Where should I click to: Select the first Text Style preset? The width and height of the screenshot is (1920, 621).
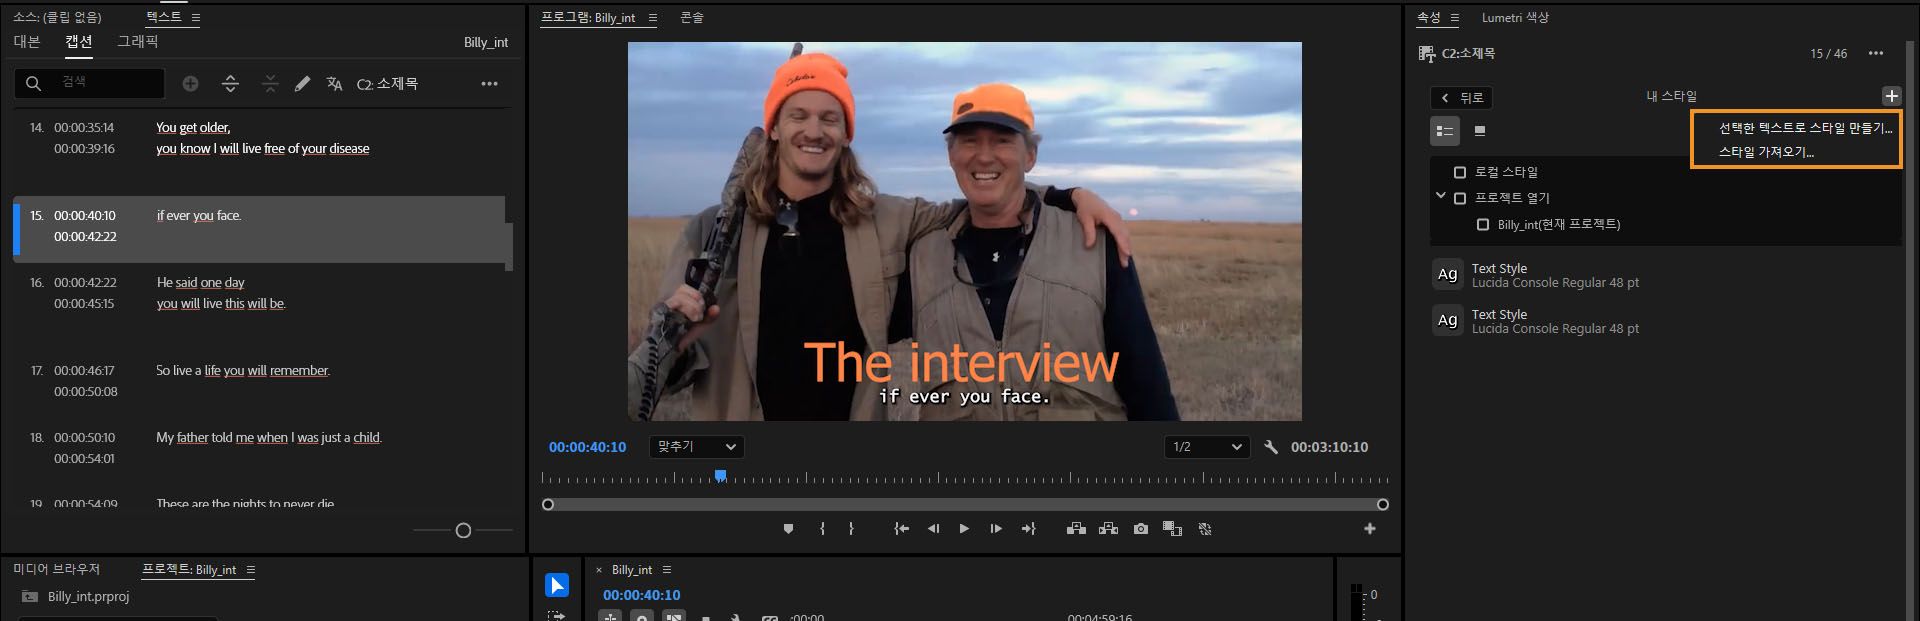[x=1555, y=275]
